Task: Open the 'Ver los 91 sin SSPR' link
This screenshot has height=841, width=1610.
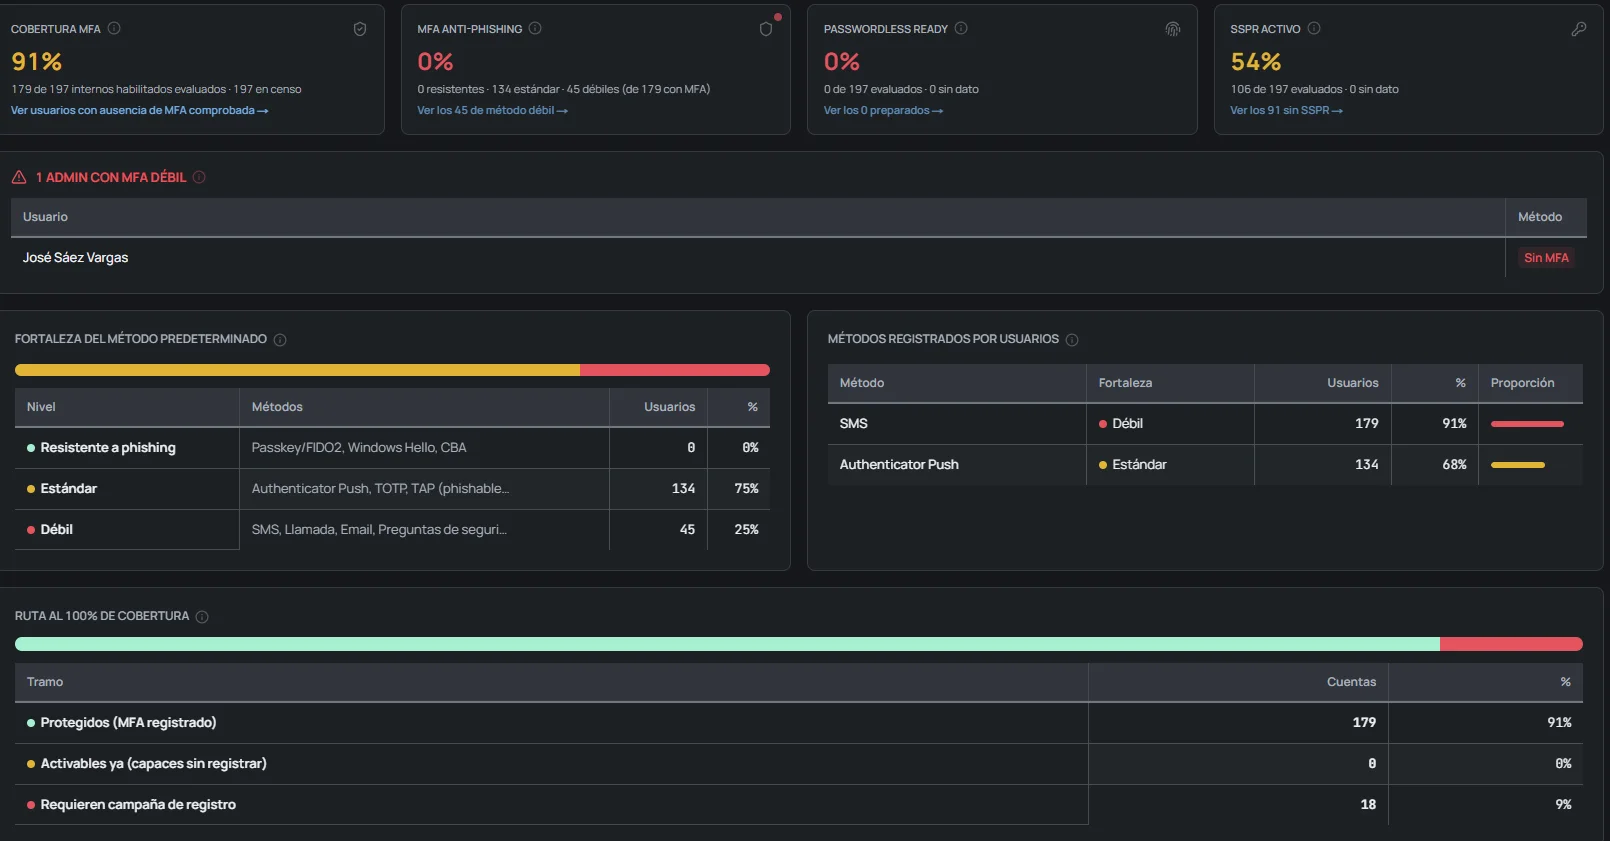Action: 1286,111
